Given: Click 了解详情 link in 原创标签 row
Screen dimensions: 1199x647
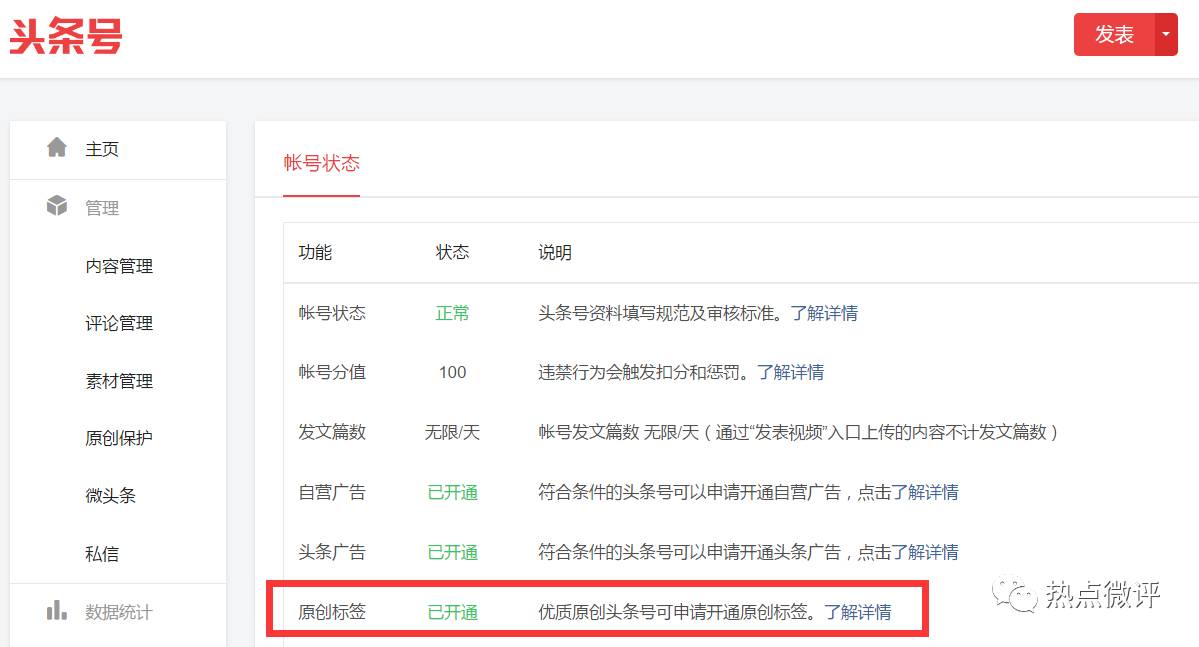Looking at the screenshot, I should pyautogui.click(x=858, y=612).
